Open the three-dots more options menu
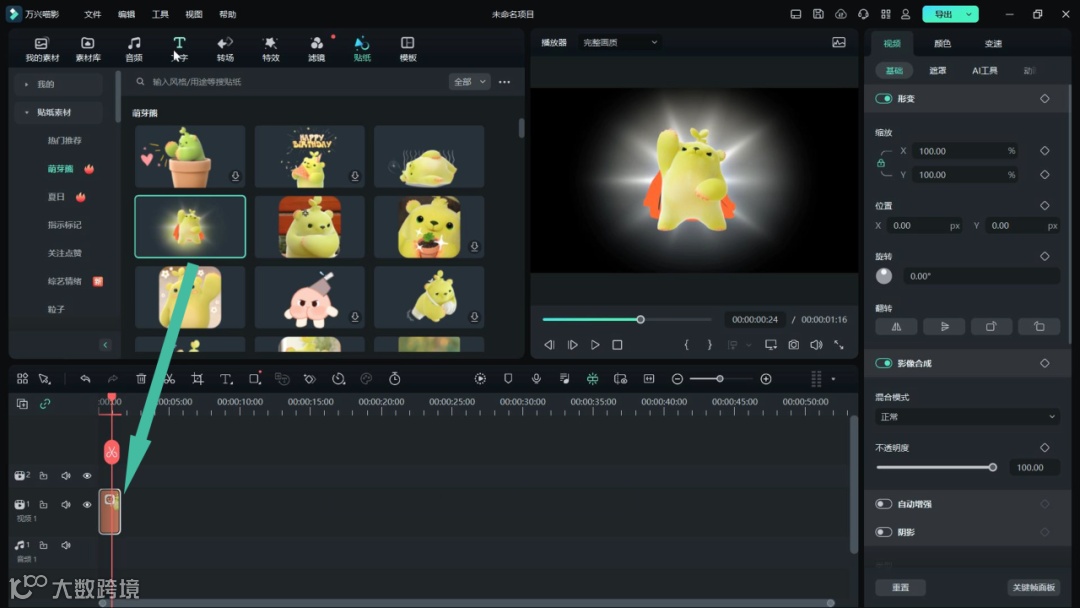This screenshot has height=608, width=1080. (505, 82)
